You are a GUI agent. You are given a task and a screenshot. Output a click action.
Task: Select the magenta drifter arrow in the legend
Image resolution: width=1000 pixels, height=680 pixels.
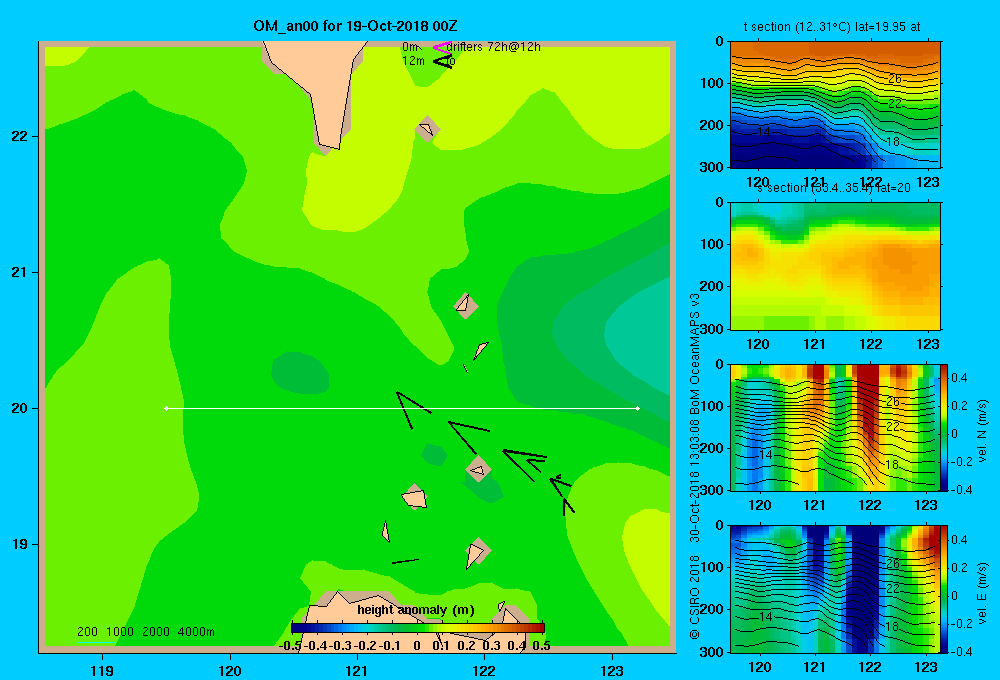442,47
